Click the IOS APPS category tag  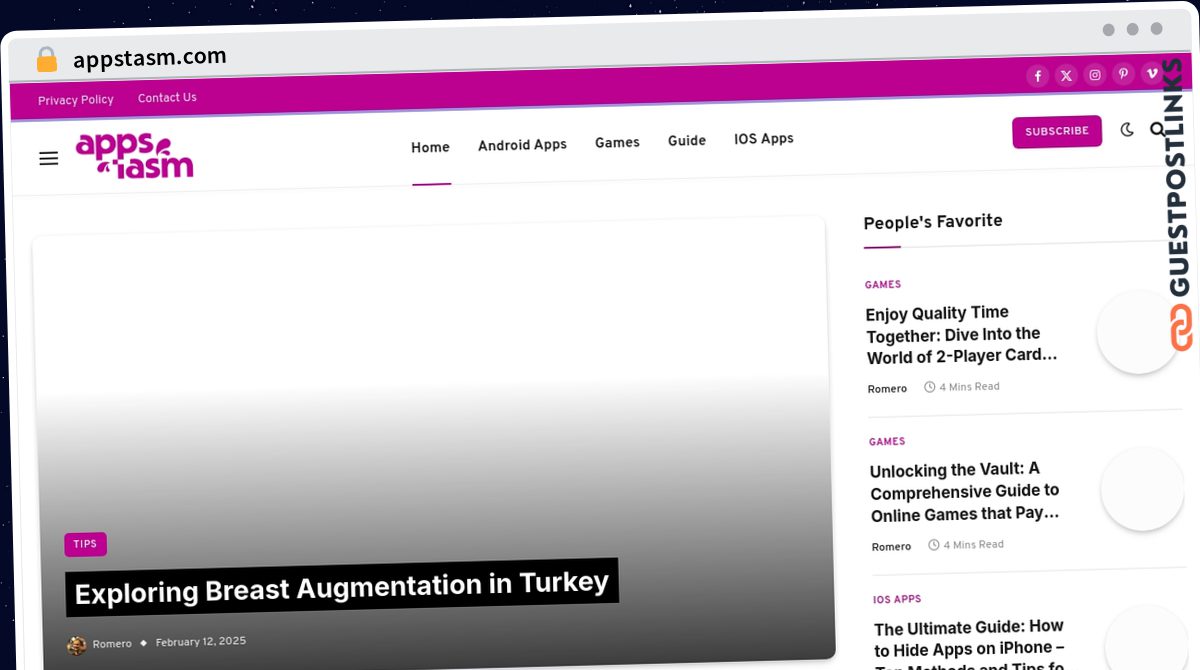coord(897,600)
